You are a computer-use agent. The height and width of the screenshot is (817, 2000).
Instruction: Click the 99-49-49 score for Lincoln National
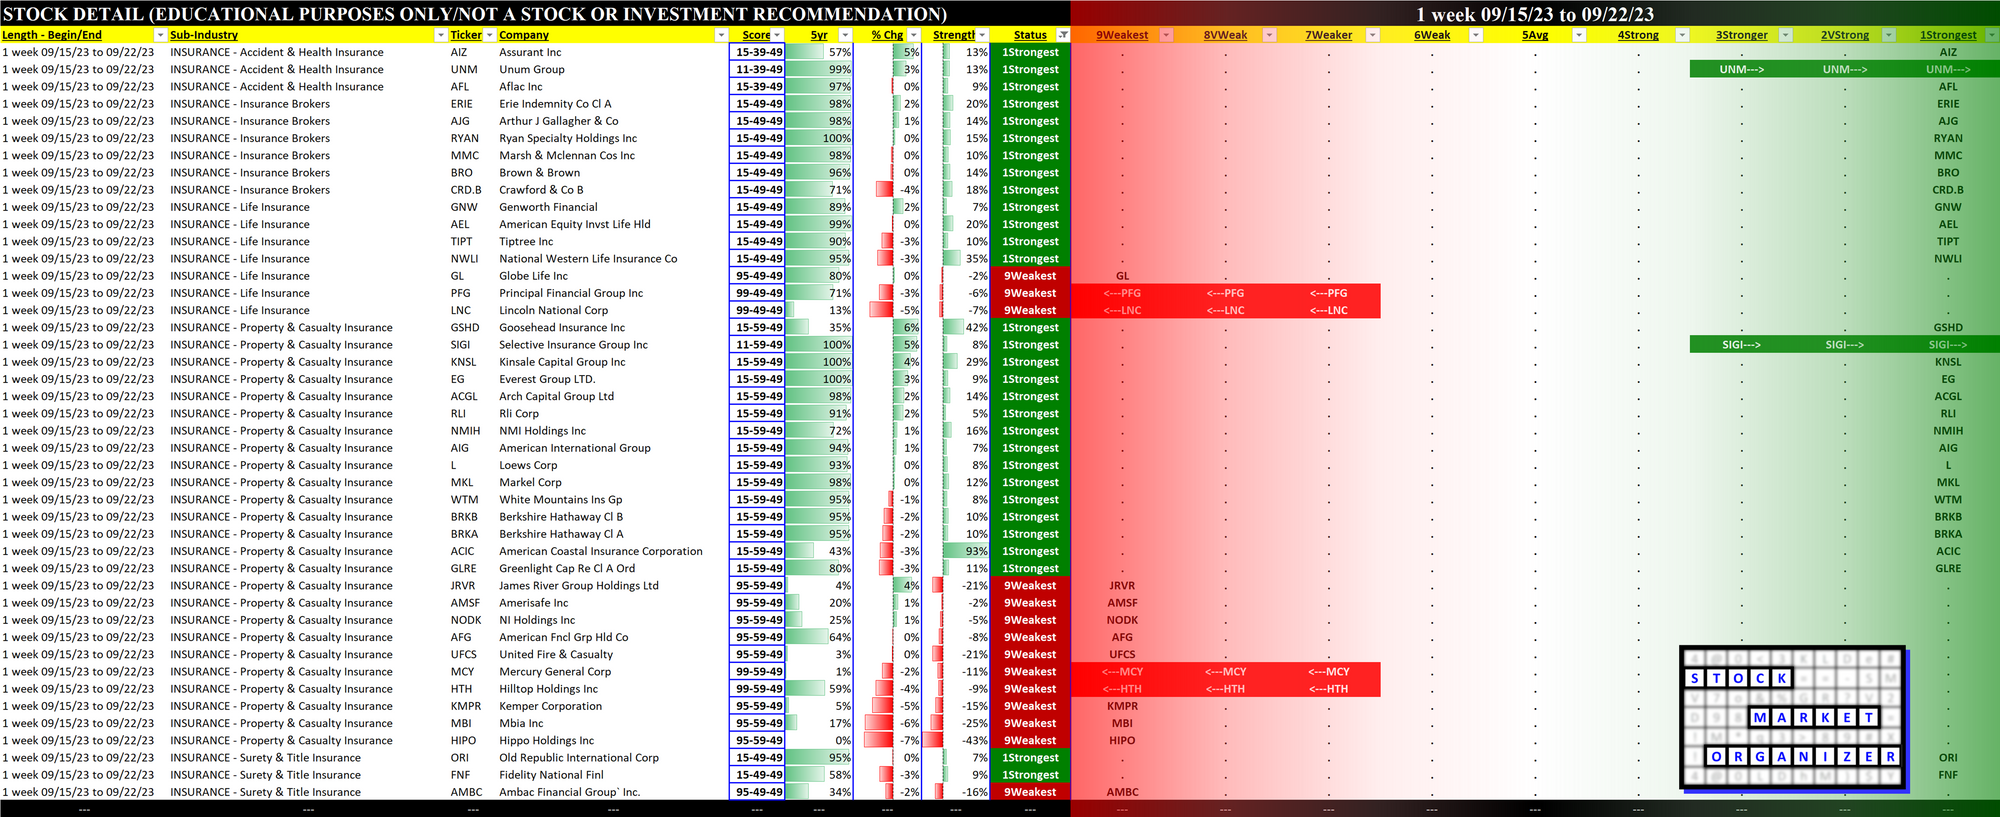point(758,310)
